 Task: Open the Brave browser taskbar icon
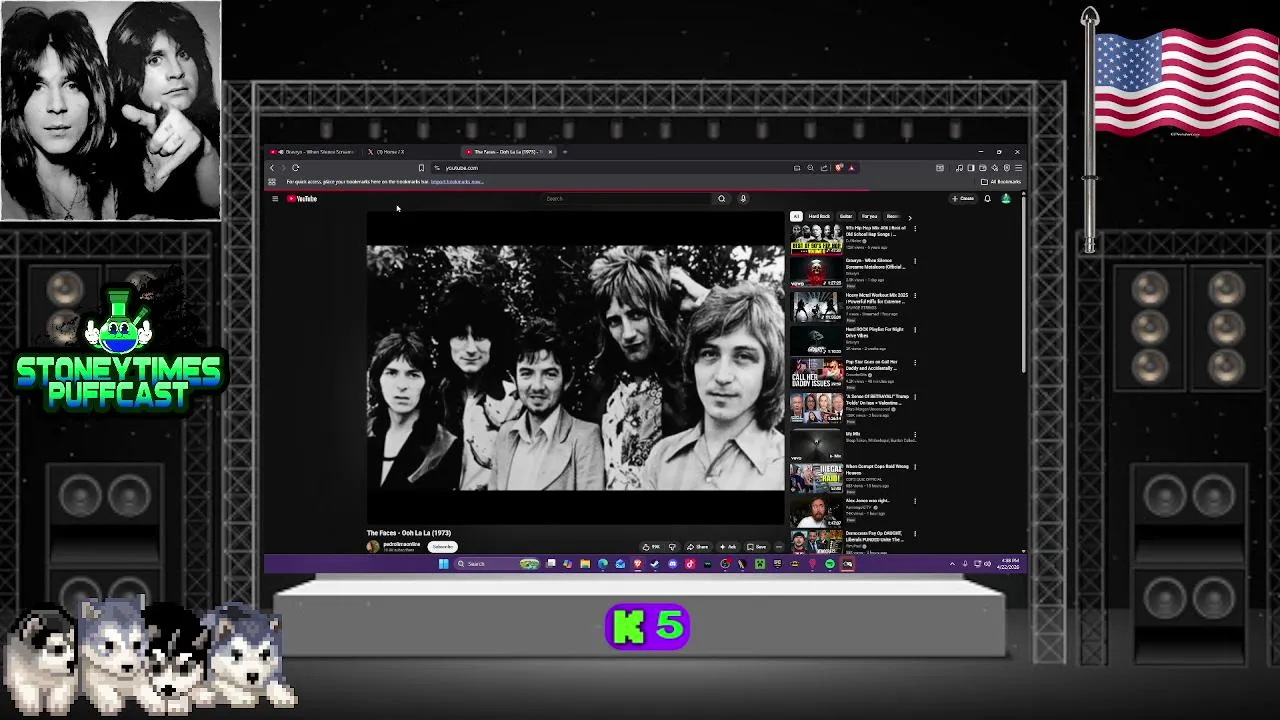point(637,564)
